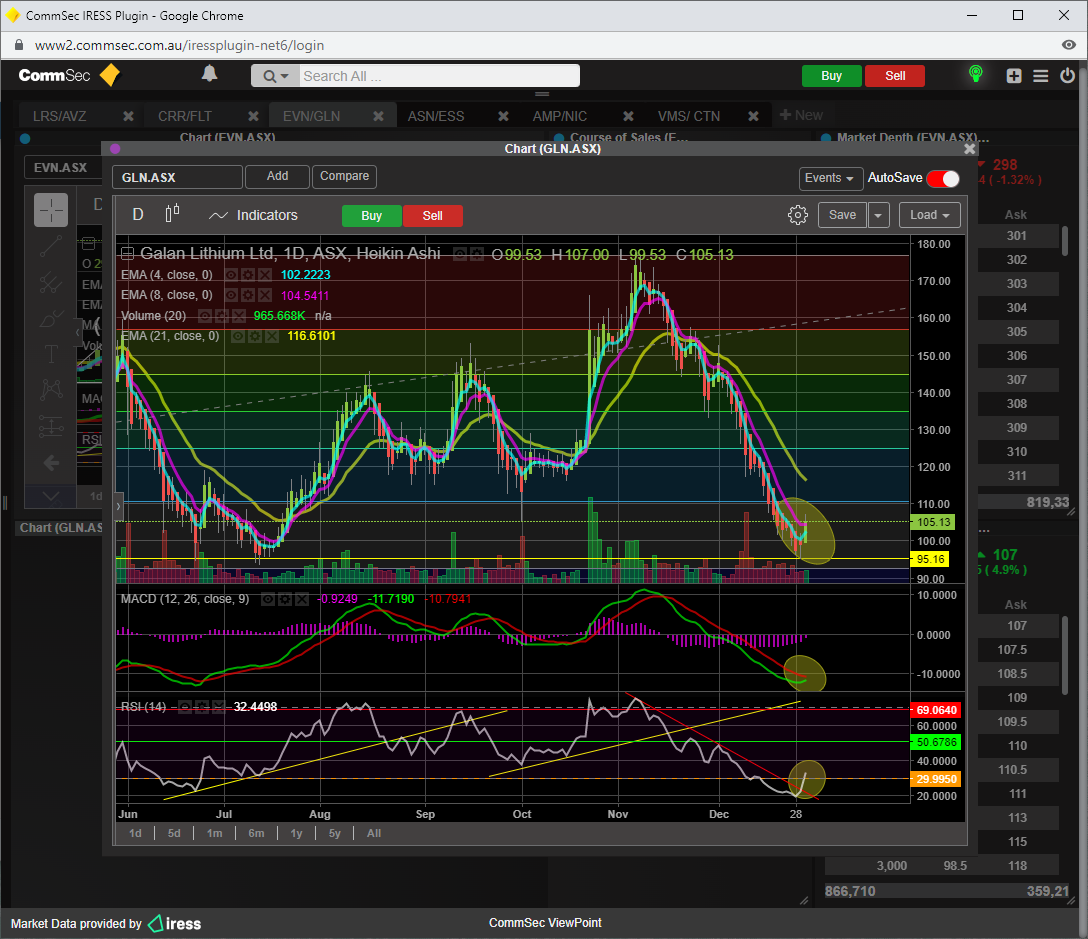Select measure tool in EVN chart
1088x939 pixels.
click(51, 425)
